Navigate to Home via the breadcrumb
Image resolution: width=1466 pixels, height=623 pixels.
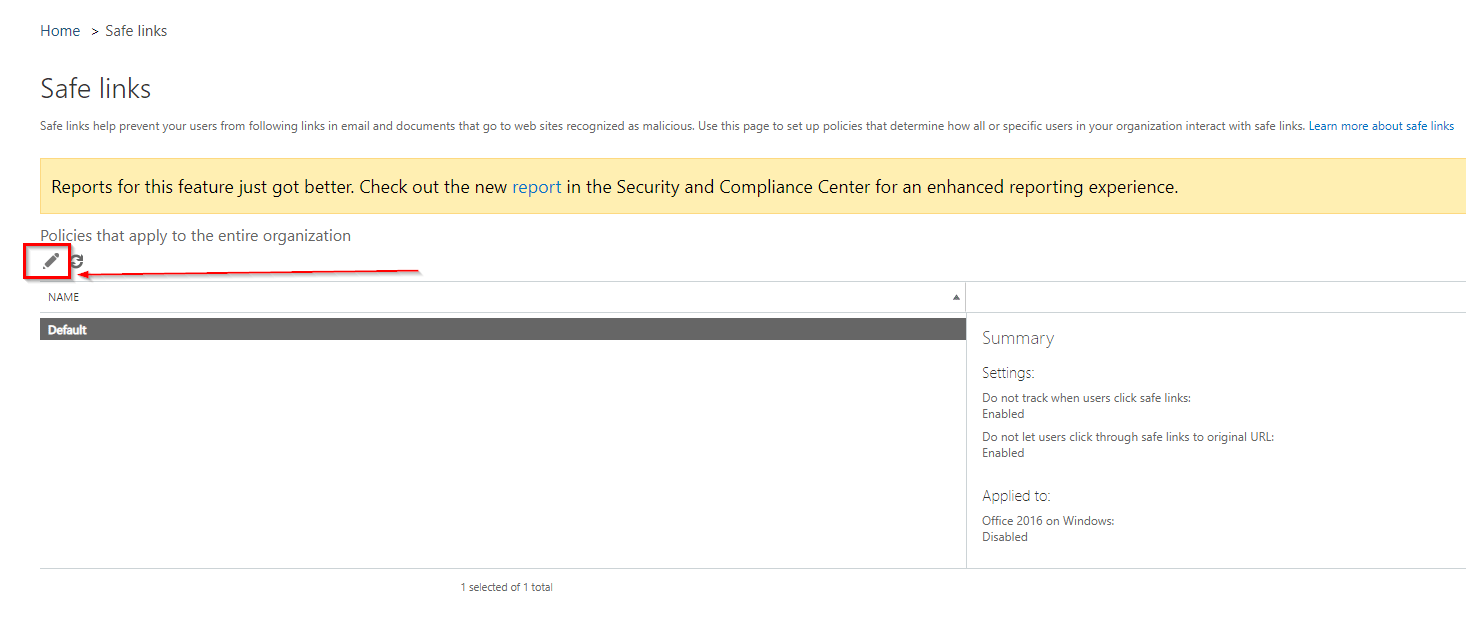[59, 30]
